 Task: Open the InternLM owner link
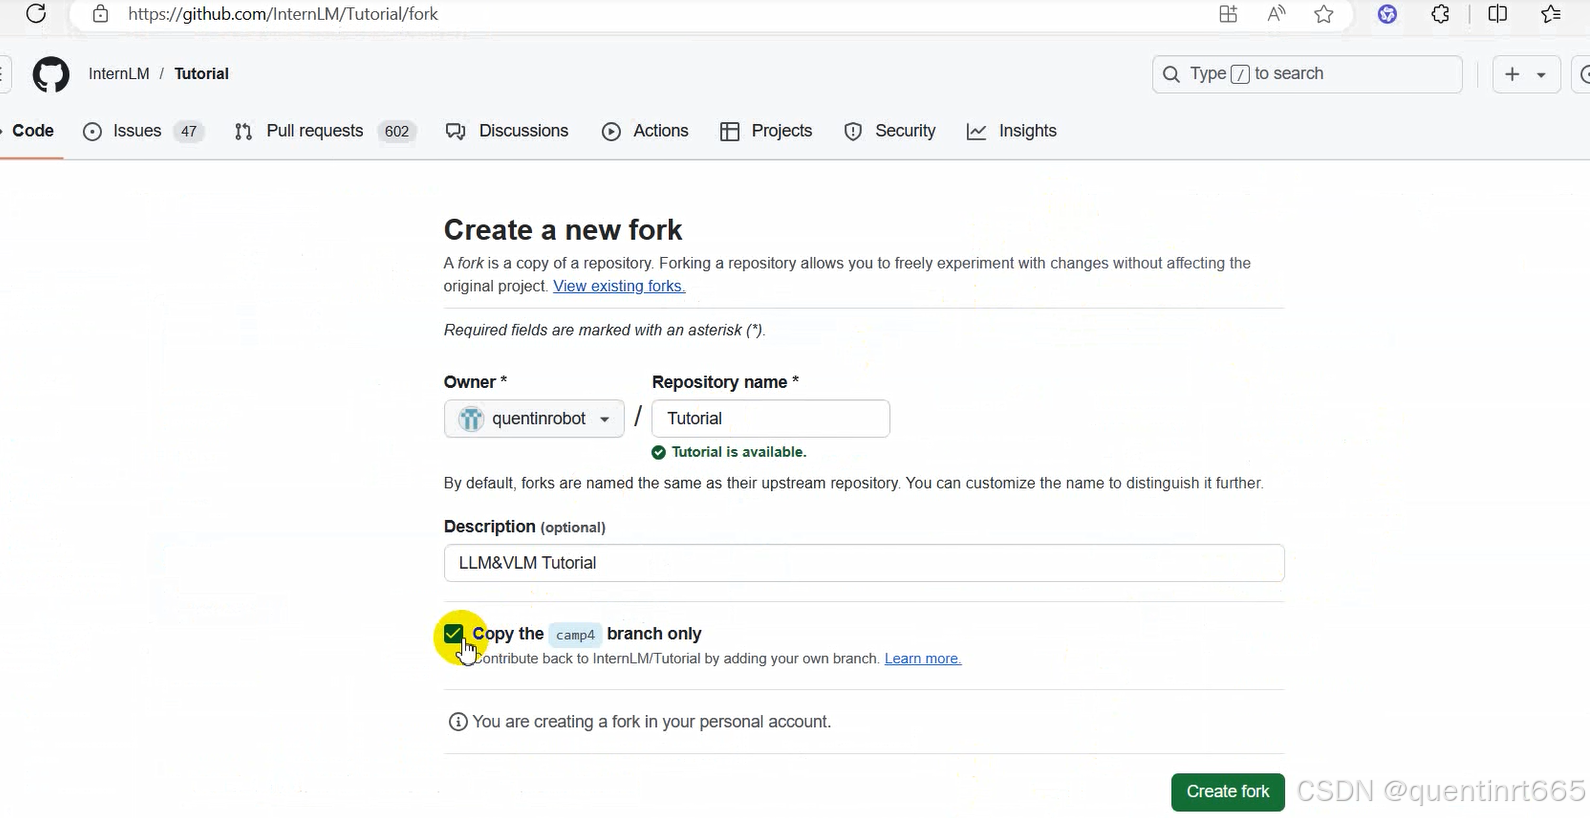tap(119, 74)
